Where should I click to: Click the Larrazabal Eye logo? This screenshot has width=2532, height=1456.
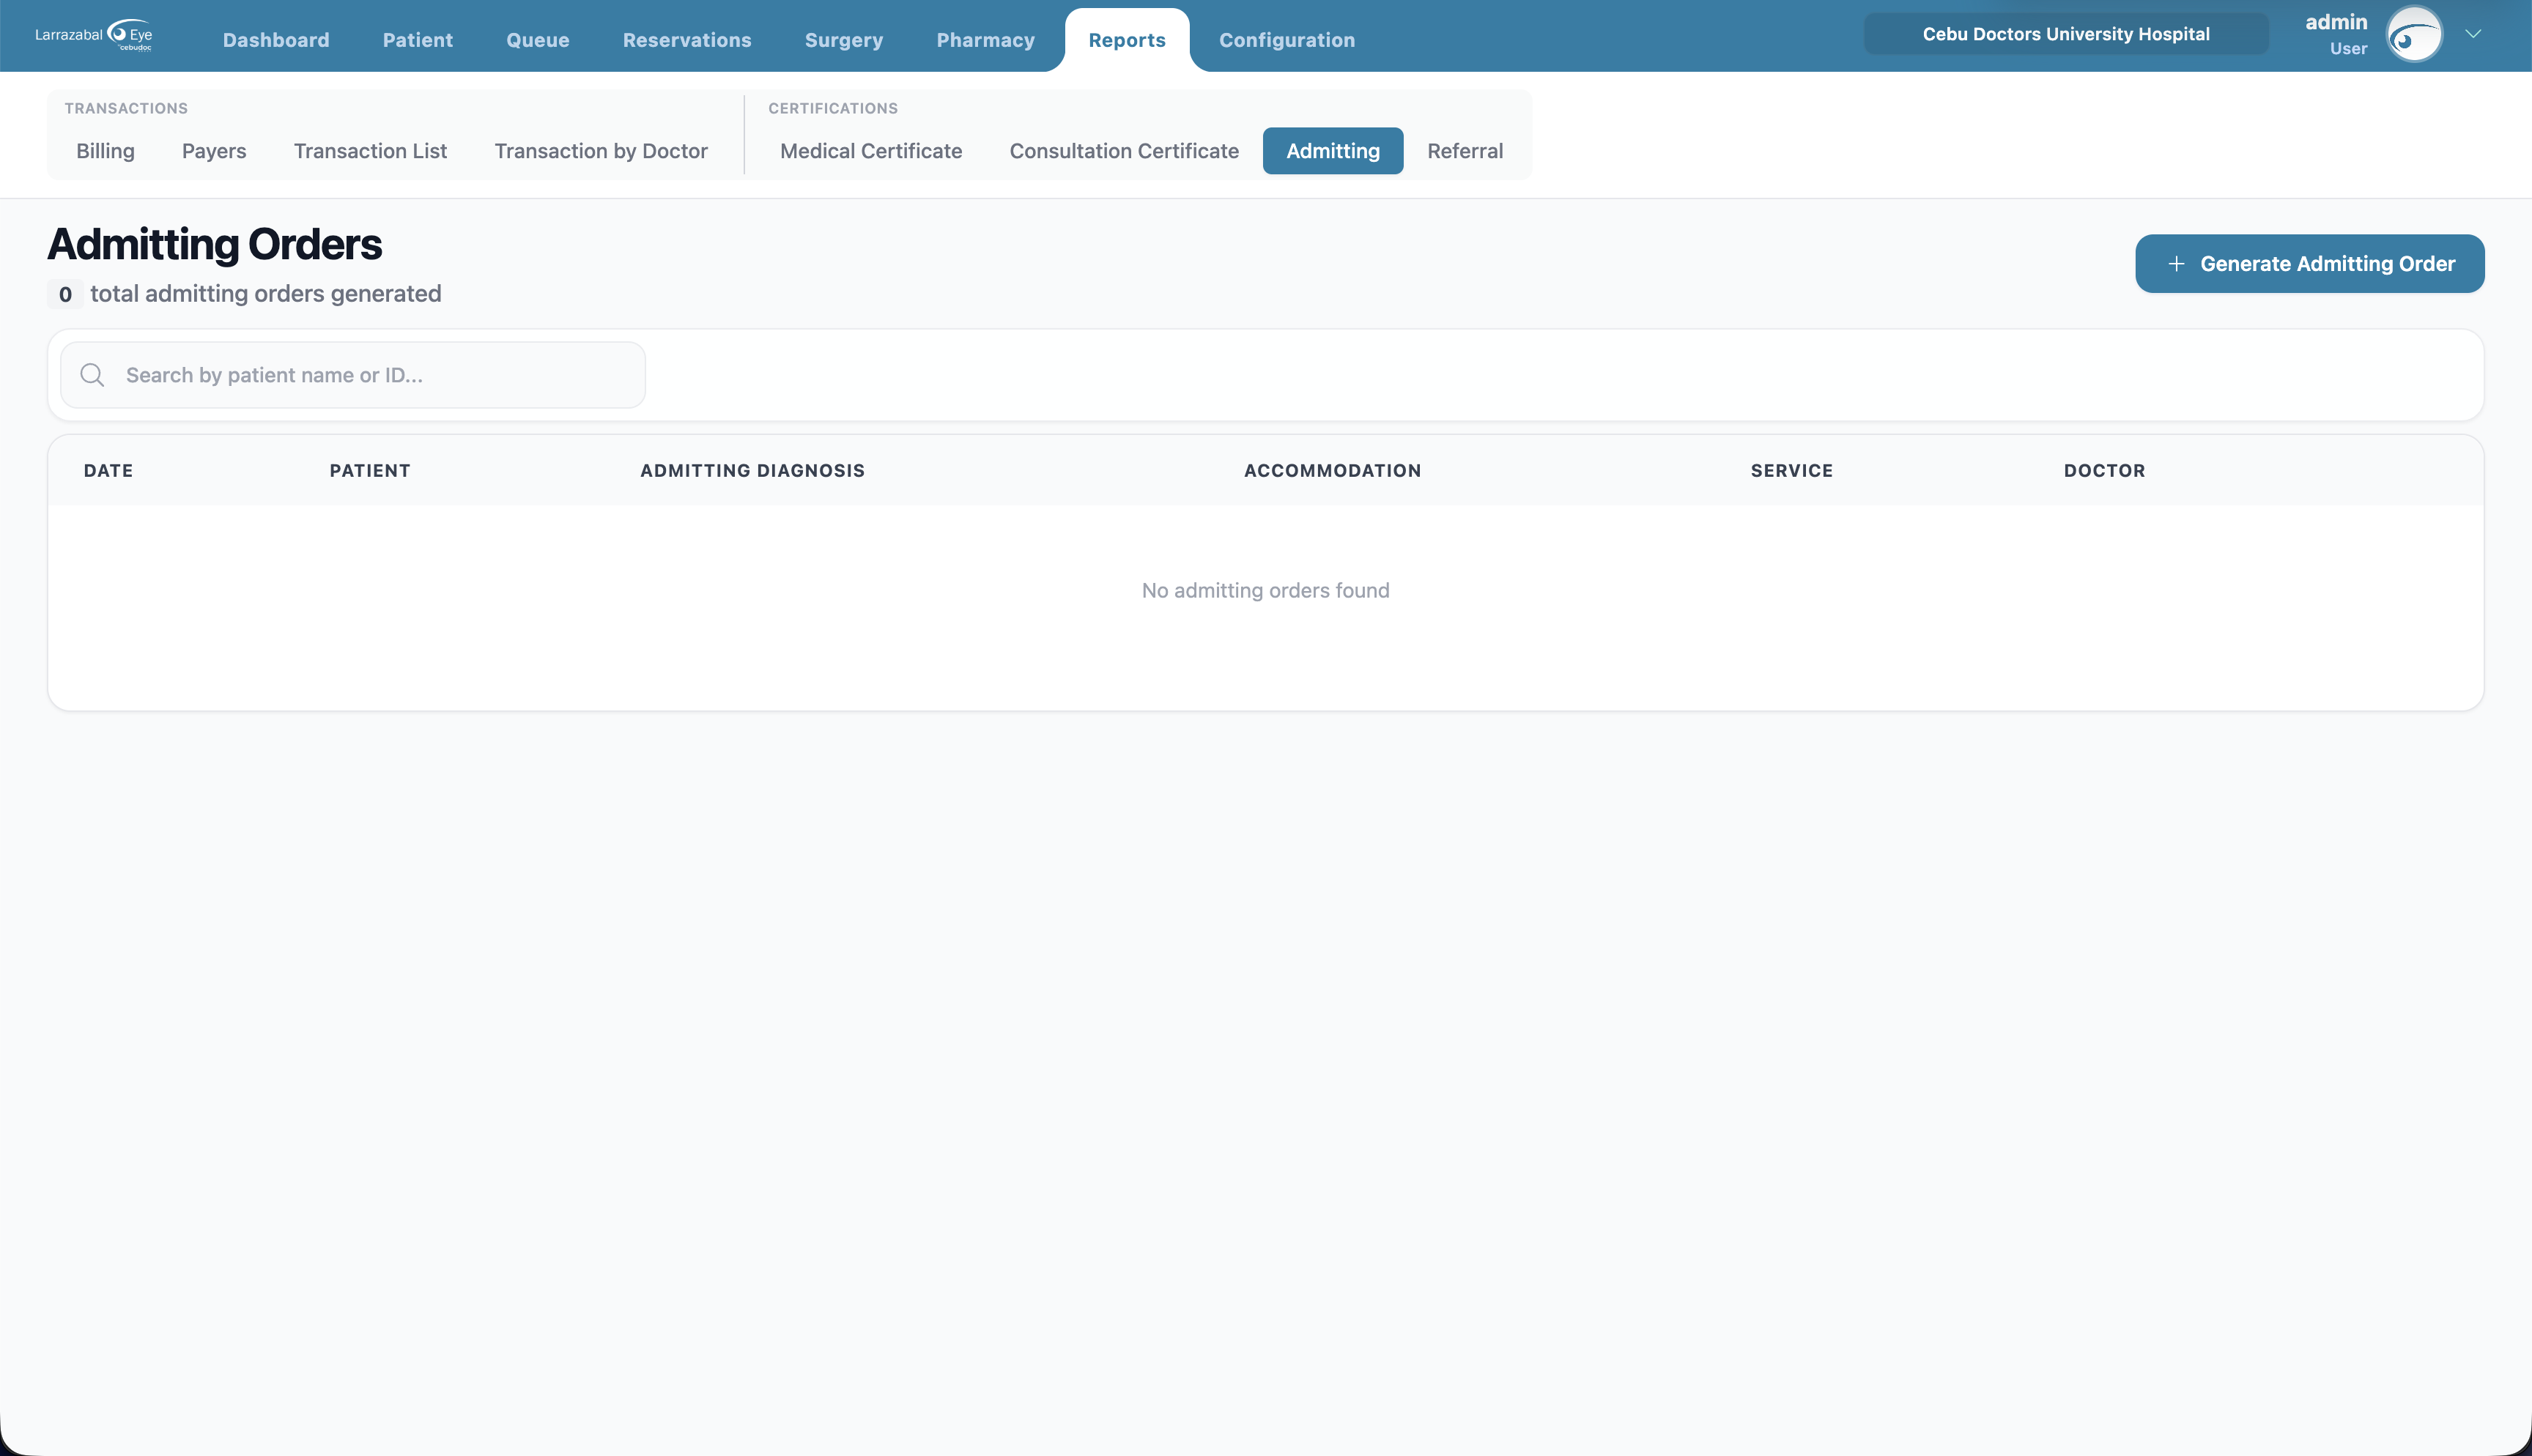tap(94, 35)
